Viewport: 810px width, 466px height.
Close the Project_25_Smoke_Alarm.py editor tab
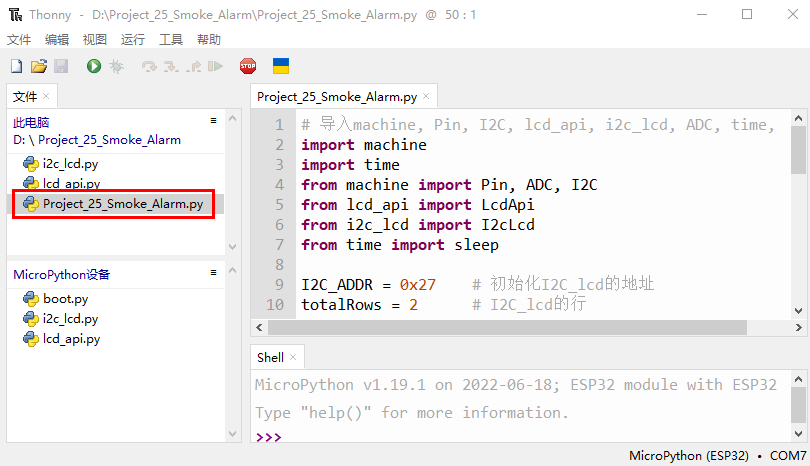[x=426, y=96]
